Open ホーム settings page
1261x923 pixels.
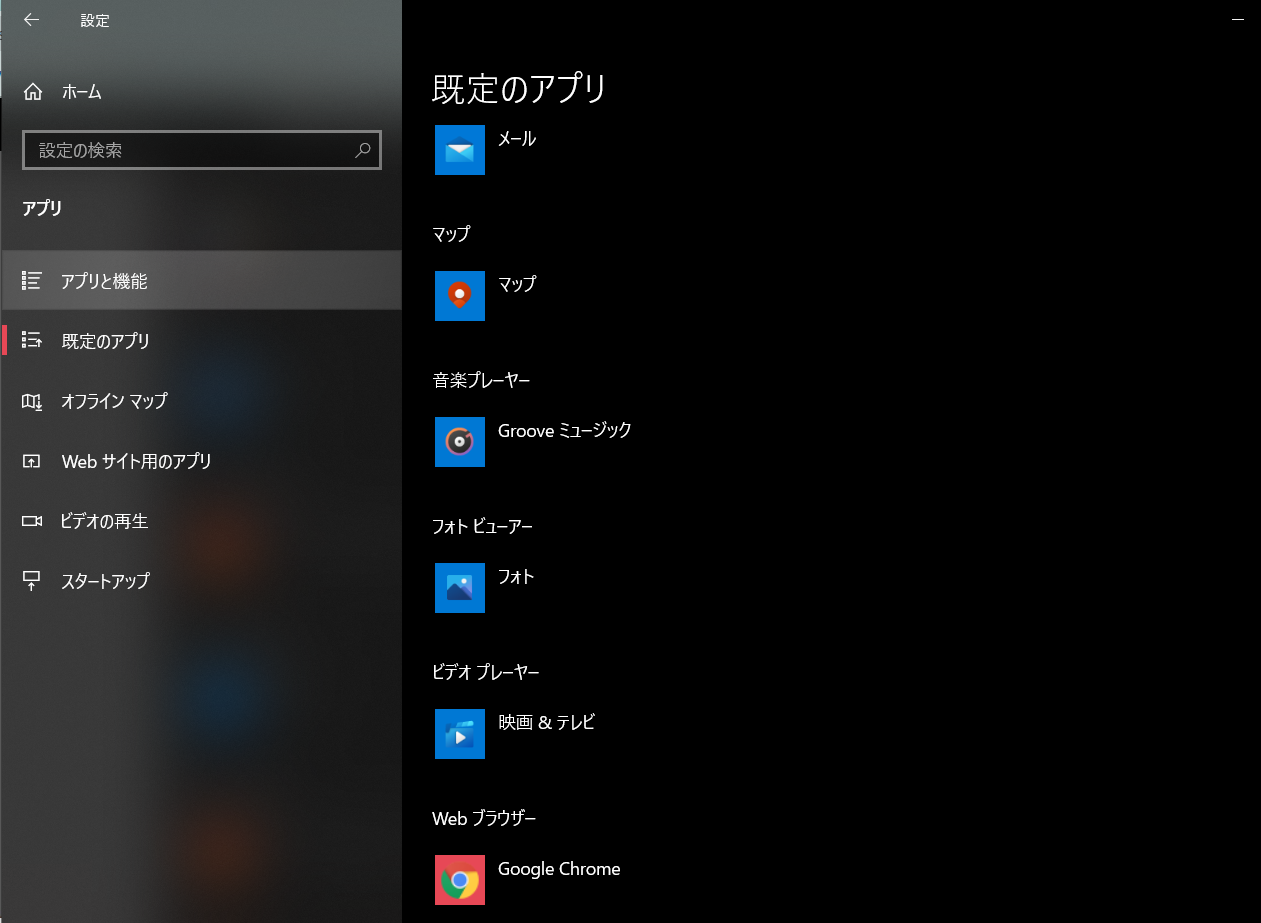click(x=201, y=92)
